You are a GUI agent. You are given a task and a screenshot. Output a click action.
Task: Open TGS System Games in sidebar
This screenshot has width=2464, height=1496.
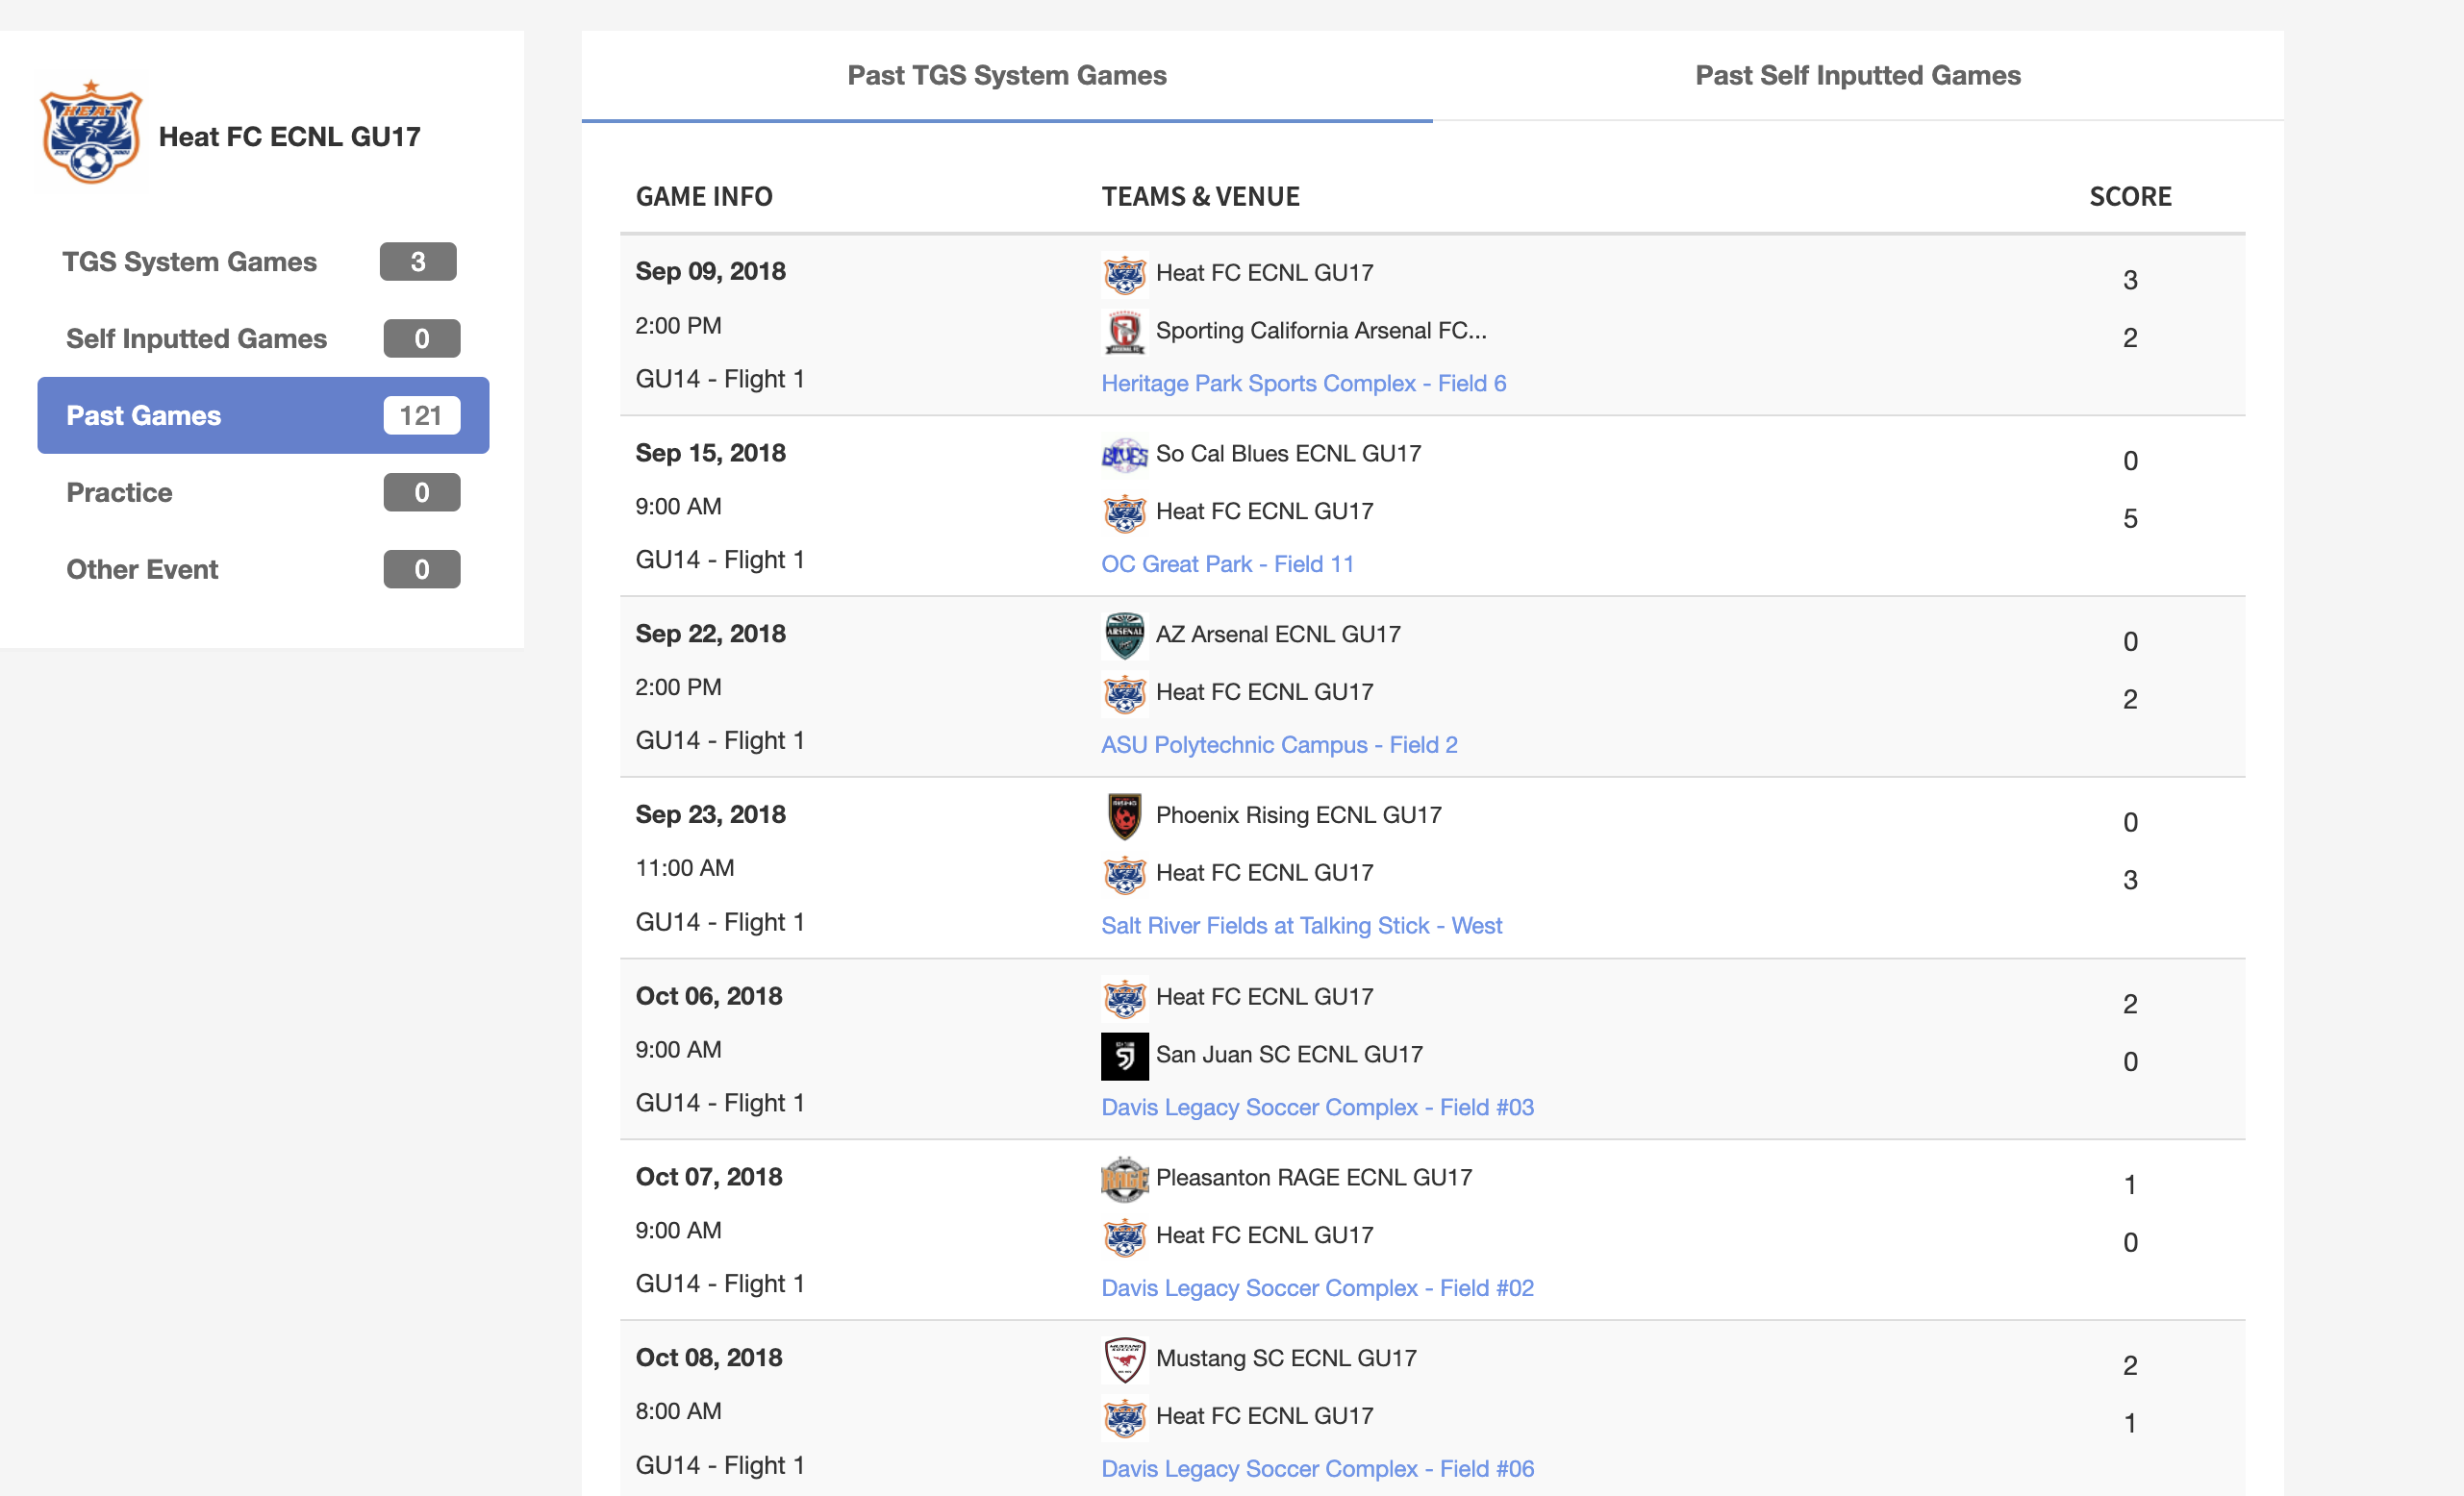pyautogui.click(x=189, y=262)
